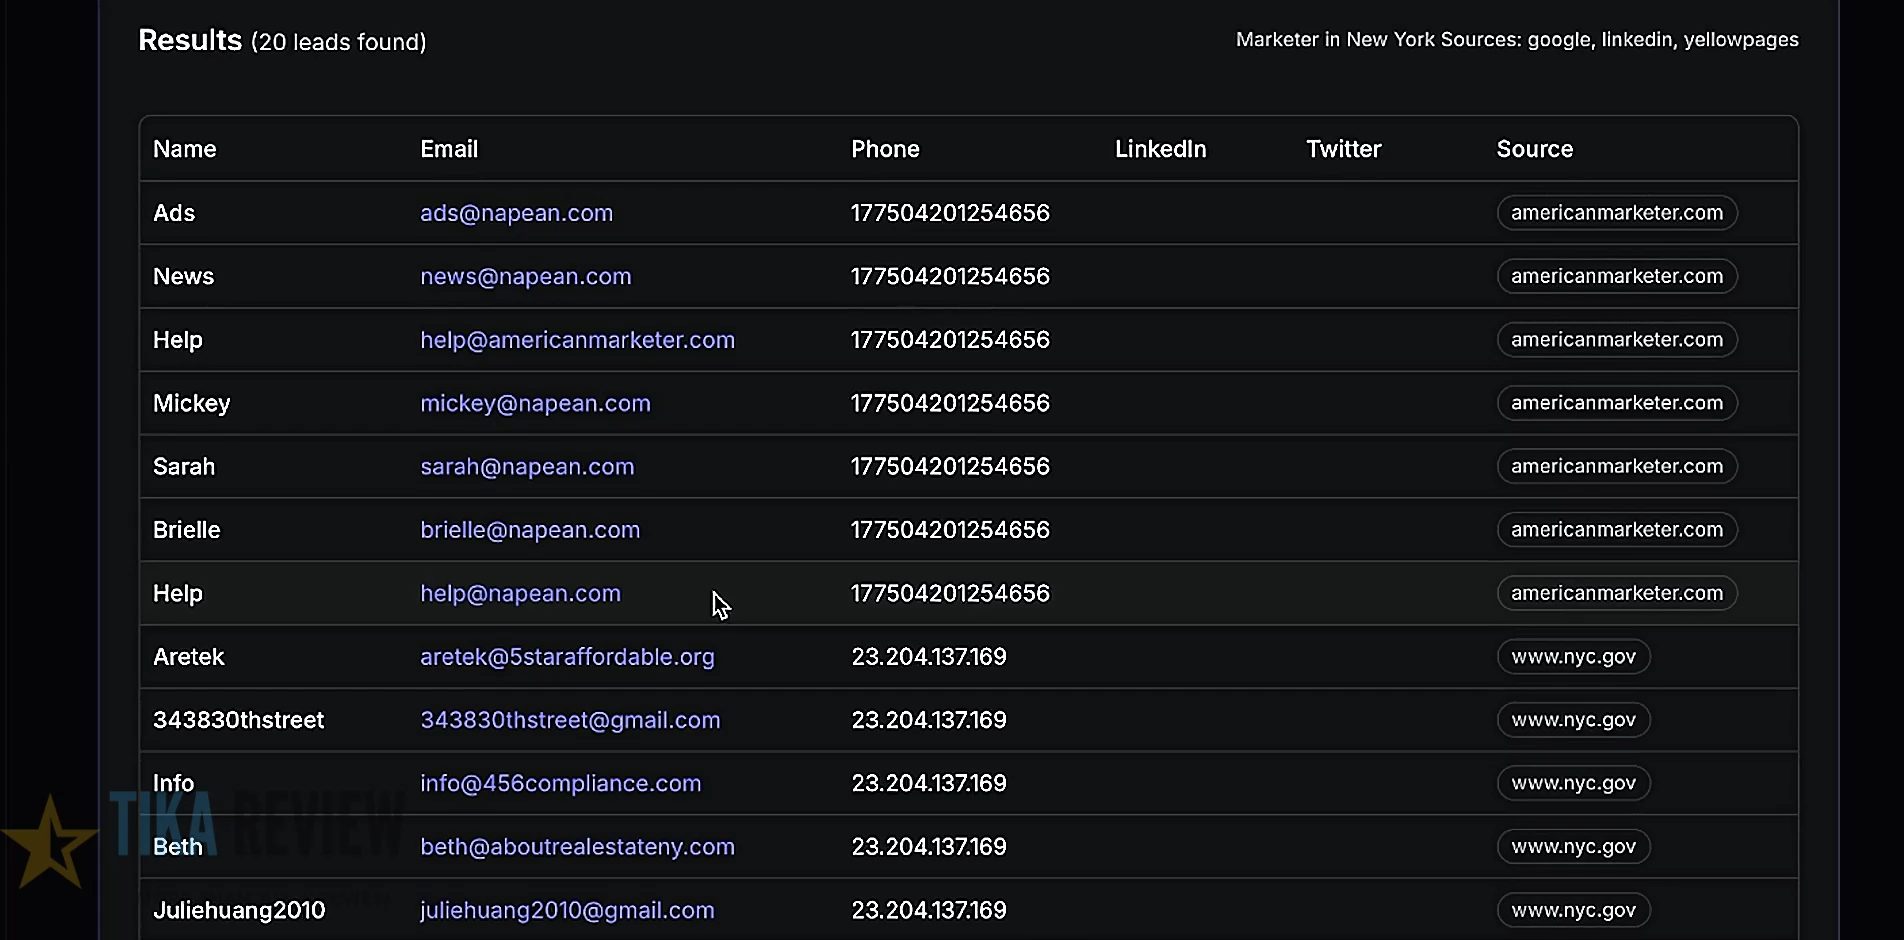The height and width of the screenshot is (940, 1904).
Task: Select the Source column header
Action: click(1534, 148)
